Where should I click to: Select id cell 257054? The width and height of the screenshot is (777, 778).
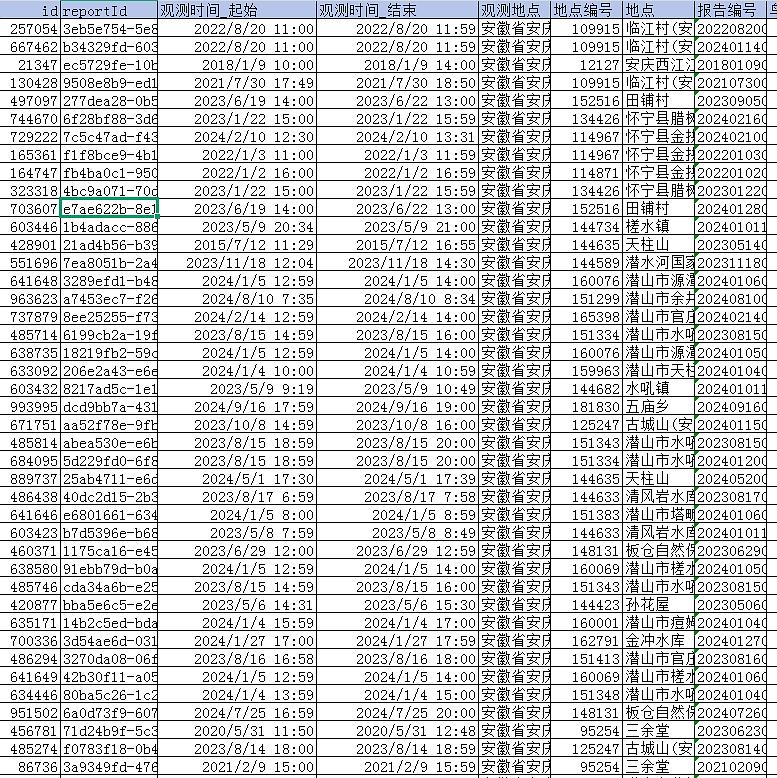[30, 29]
